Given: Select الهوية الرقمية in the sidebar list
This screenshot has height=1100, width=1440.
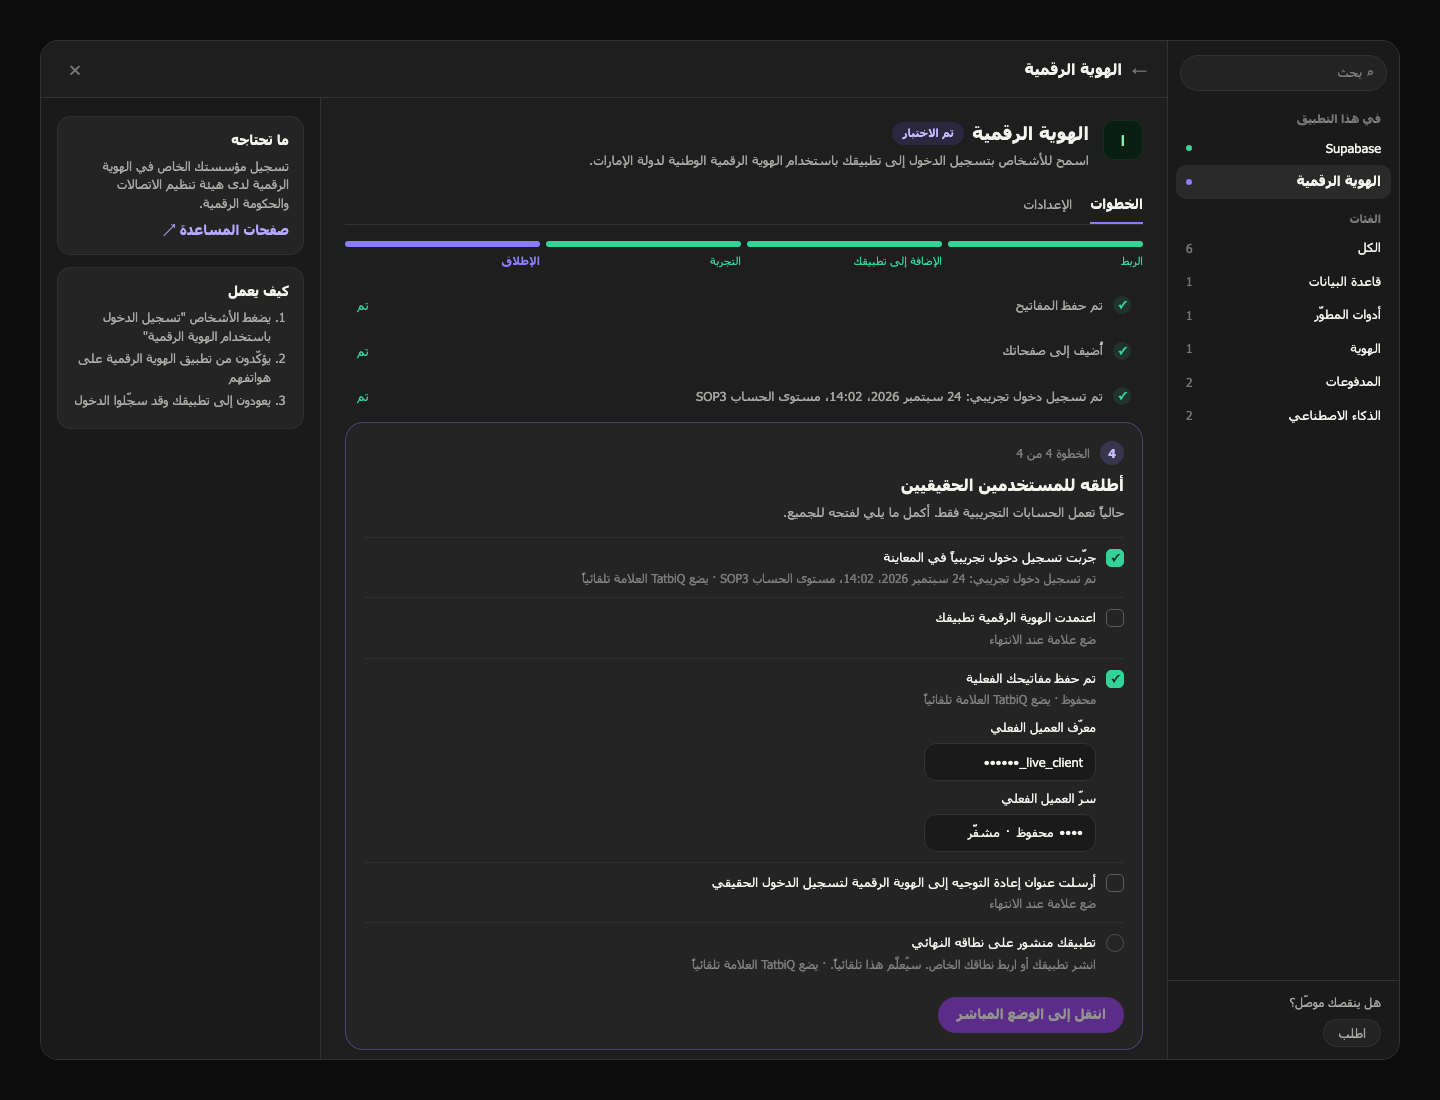Looking at the screenshot, I should point(1283,181).
